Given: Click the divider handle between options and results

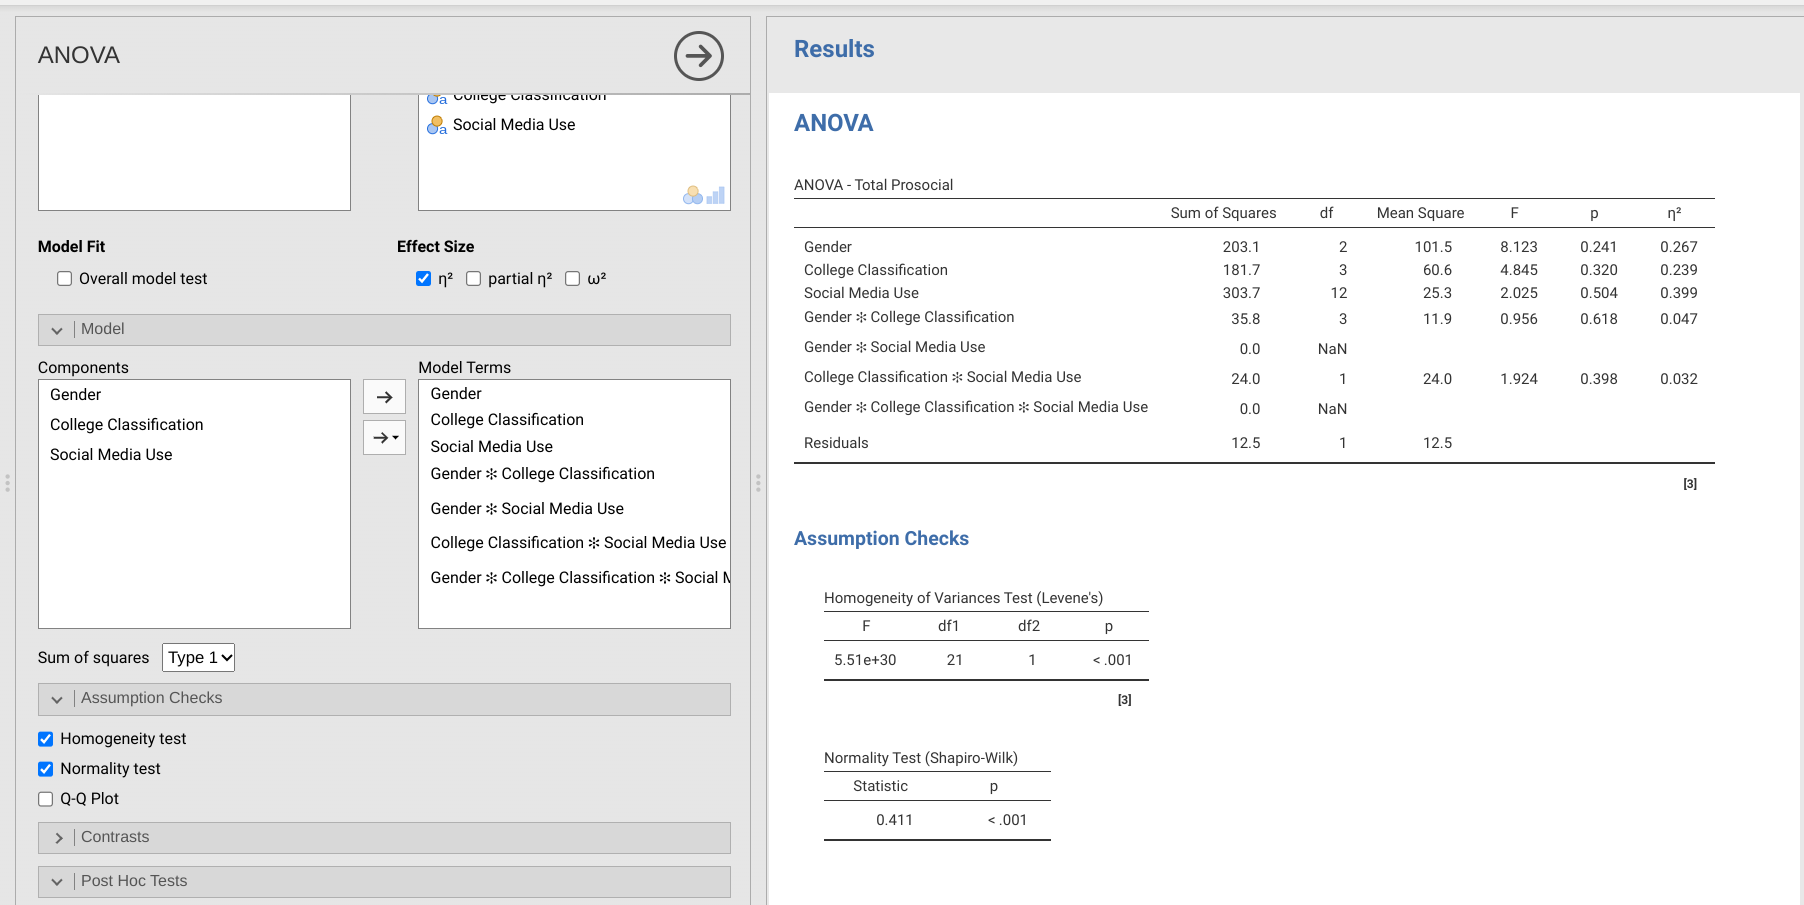Looking at the screenshot, I should click(x=758, y=483).
